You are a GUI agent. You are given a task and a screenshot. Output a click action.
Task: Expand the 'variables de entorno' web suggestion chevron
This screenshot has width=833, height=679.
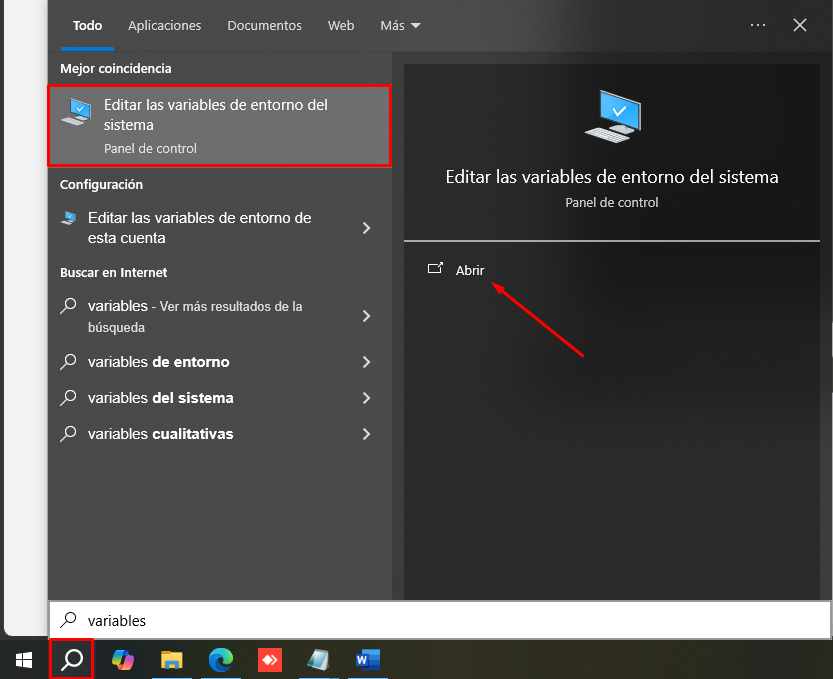pyautogui.click(x=366, y=362)
